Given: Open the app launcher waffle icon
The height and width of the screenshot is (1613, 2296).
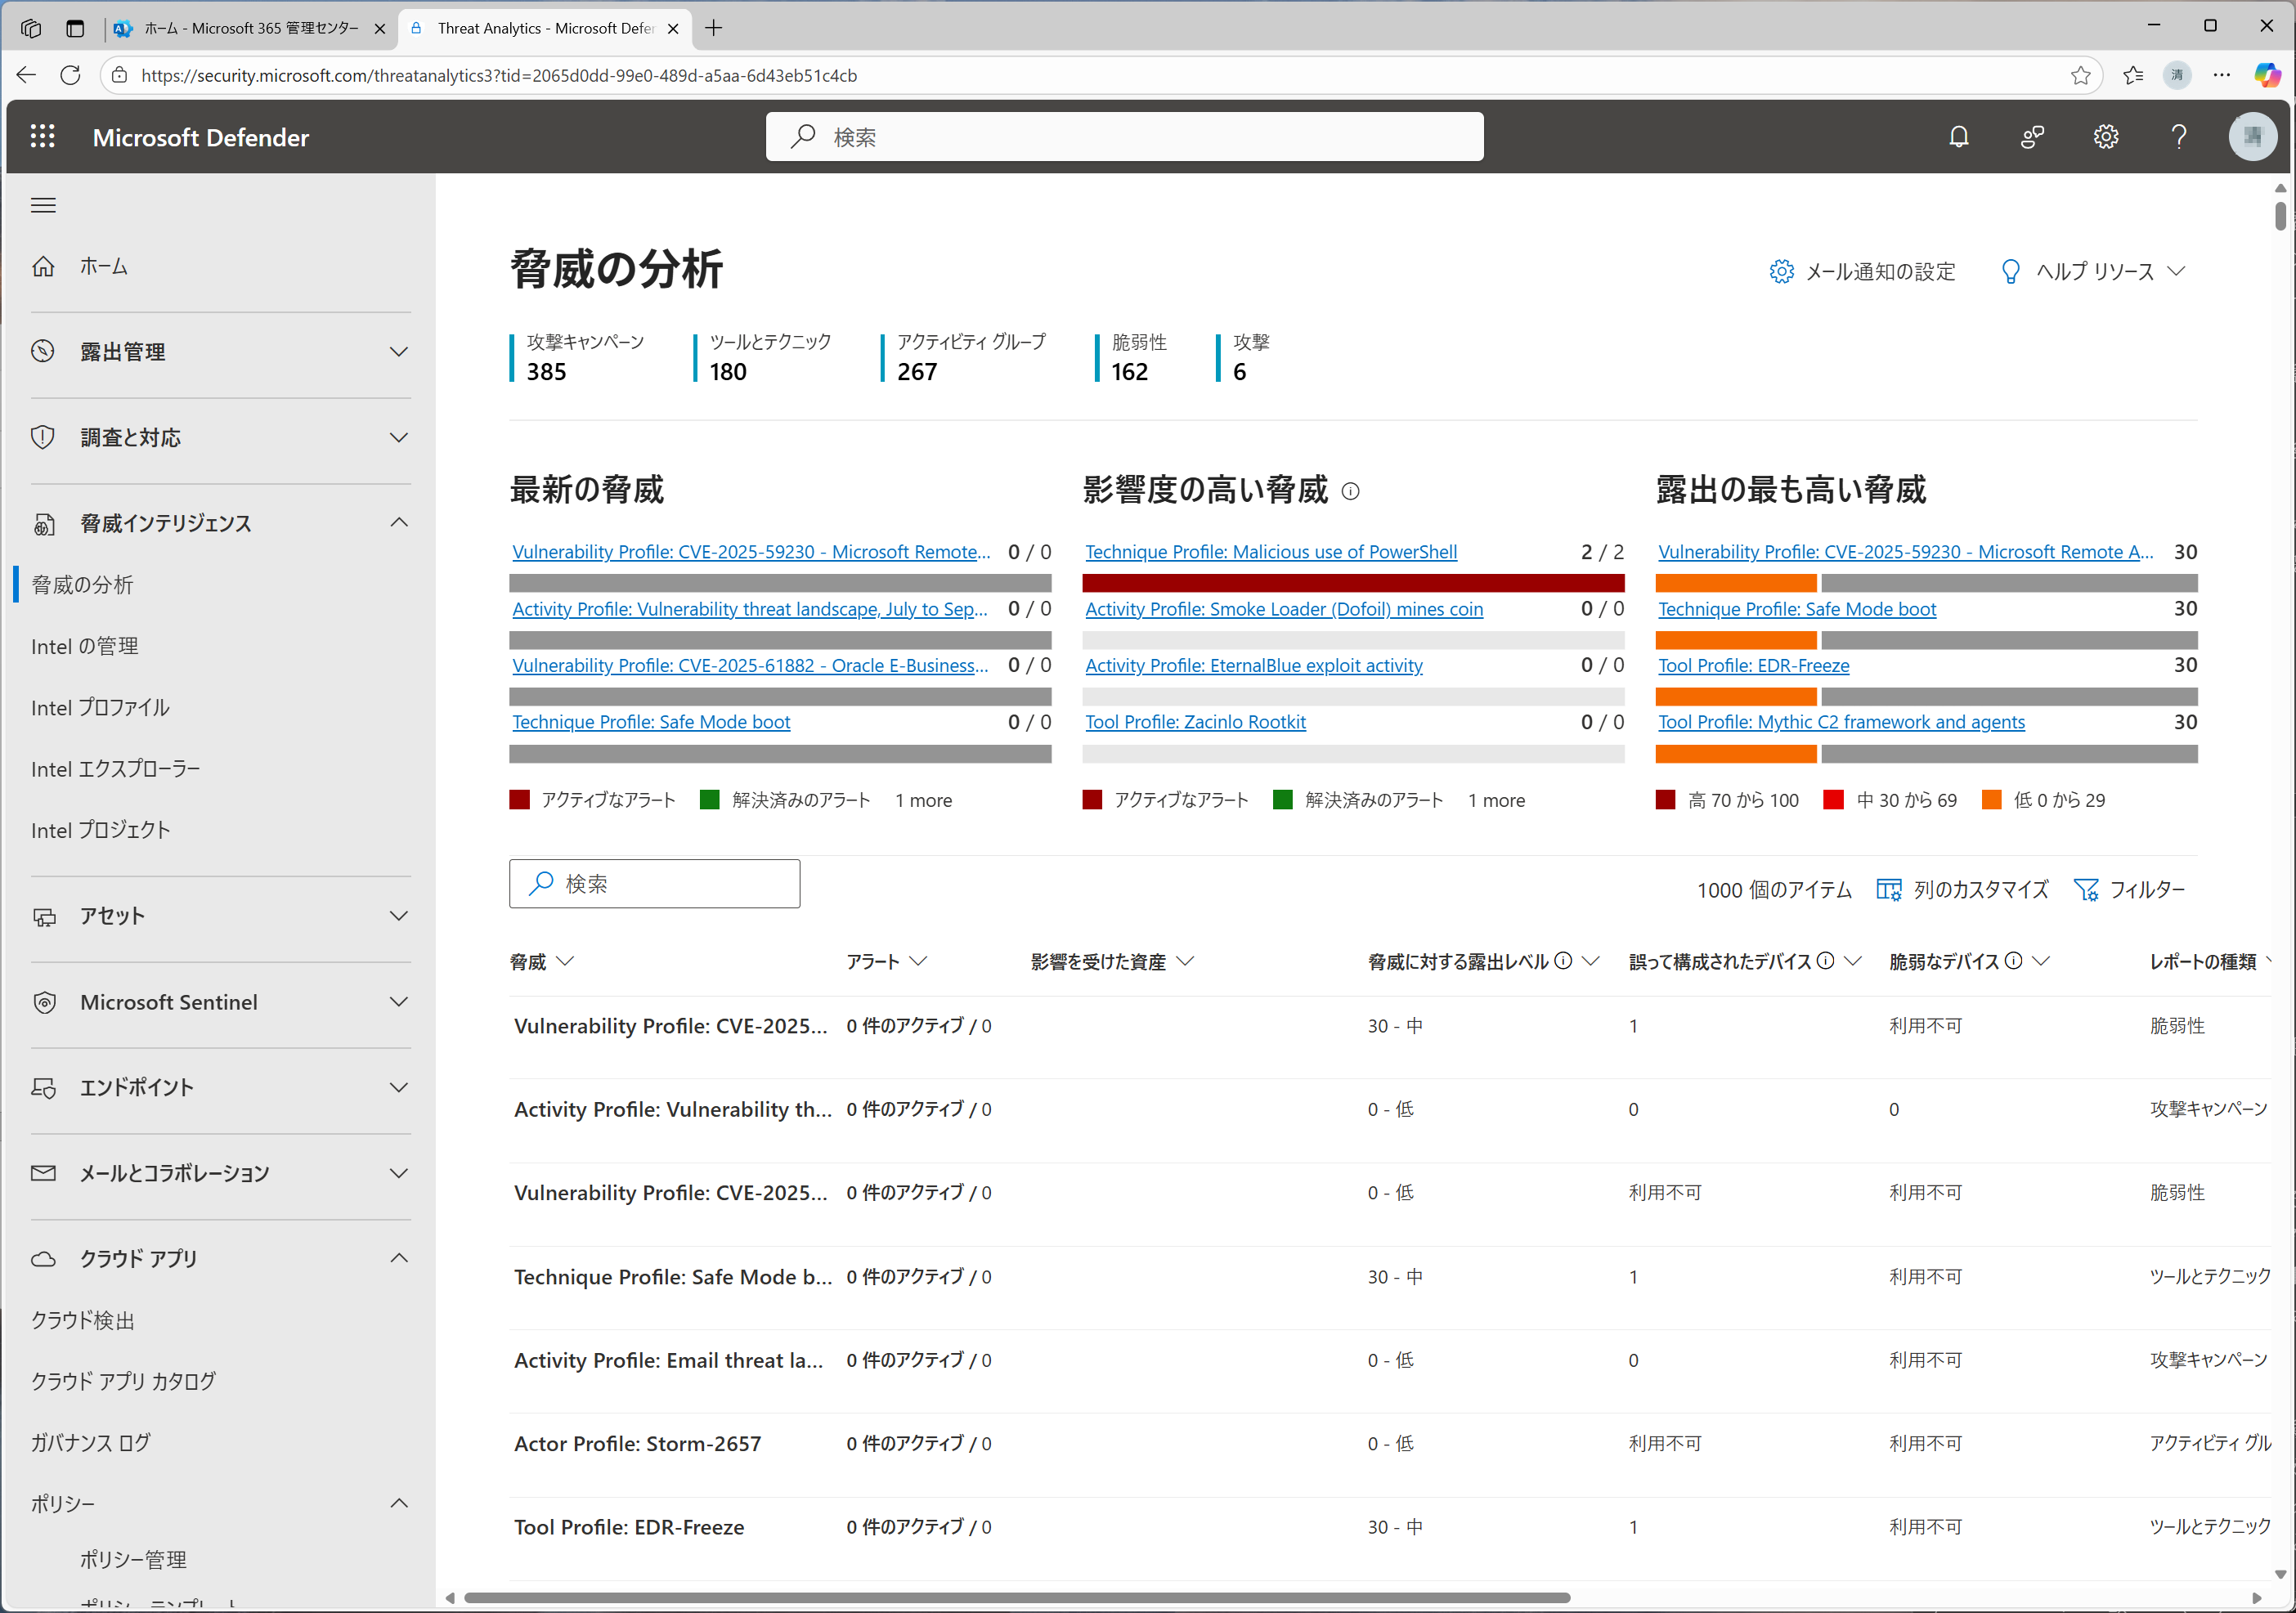Looking at the screenshot, I should click(42, 137).
